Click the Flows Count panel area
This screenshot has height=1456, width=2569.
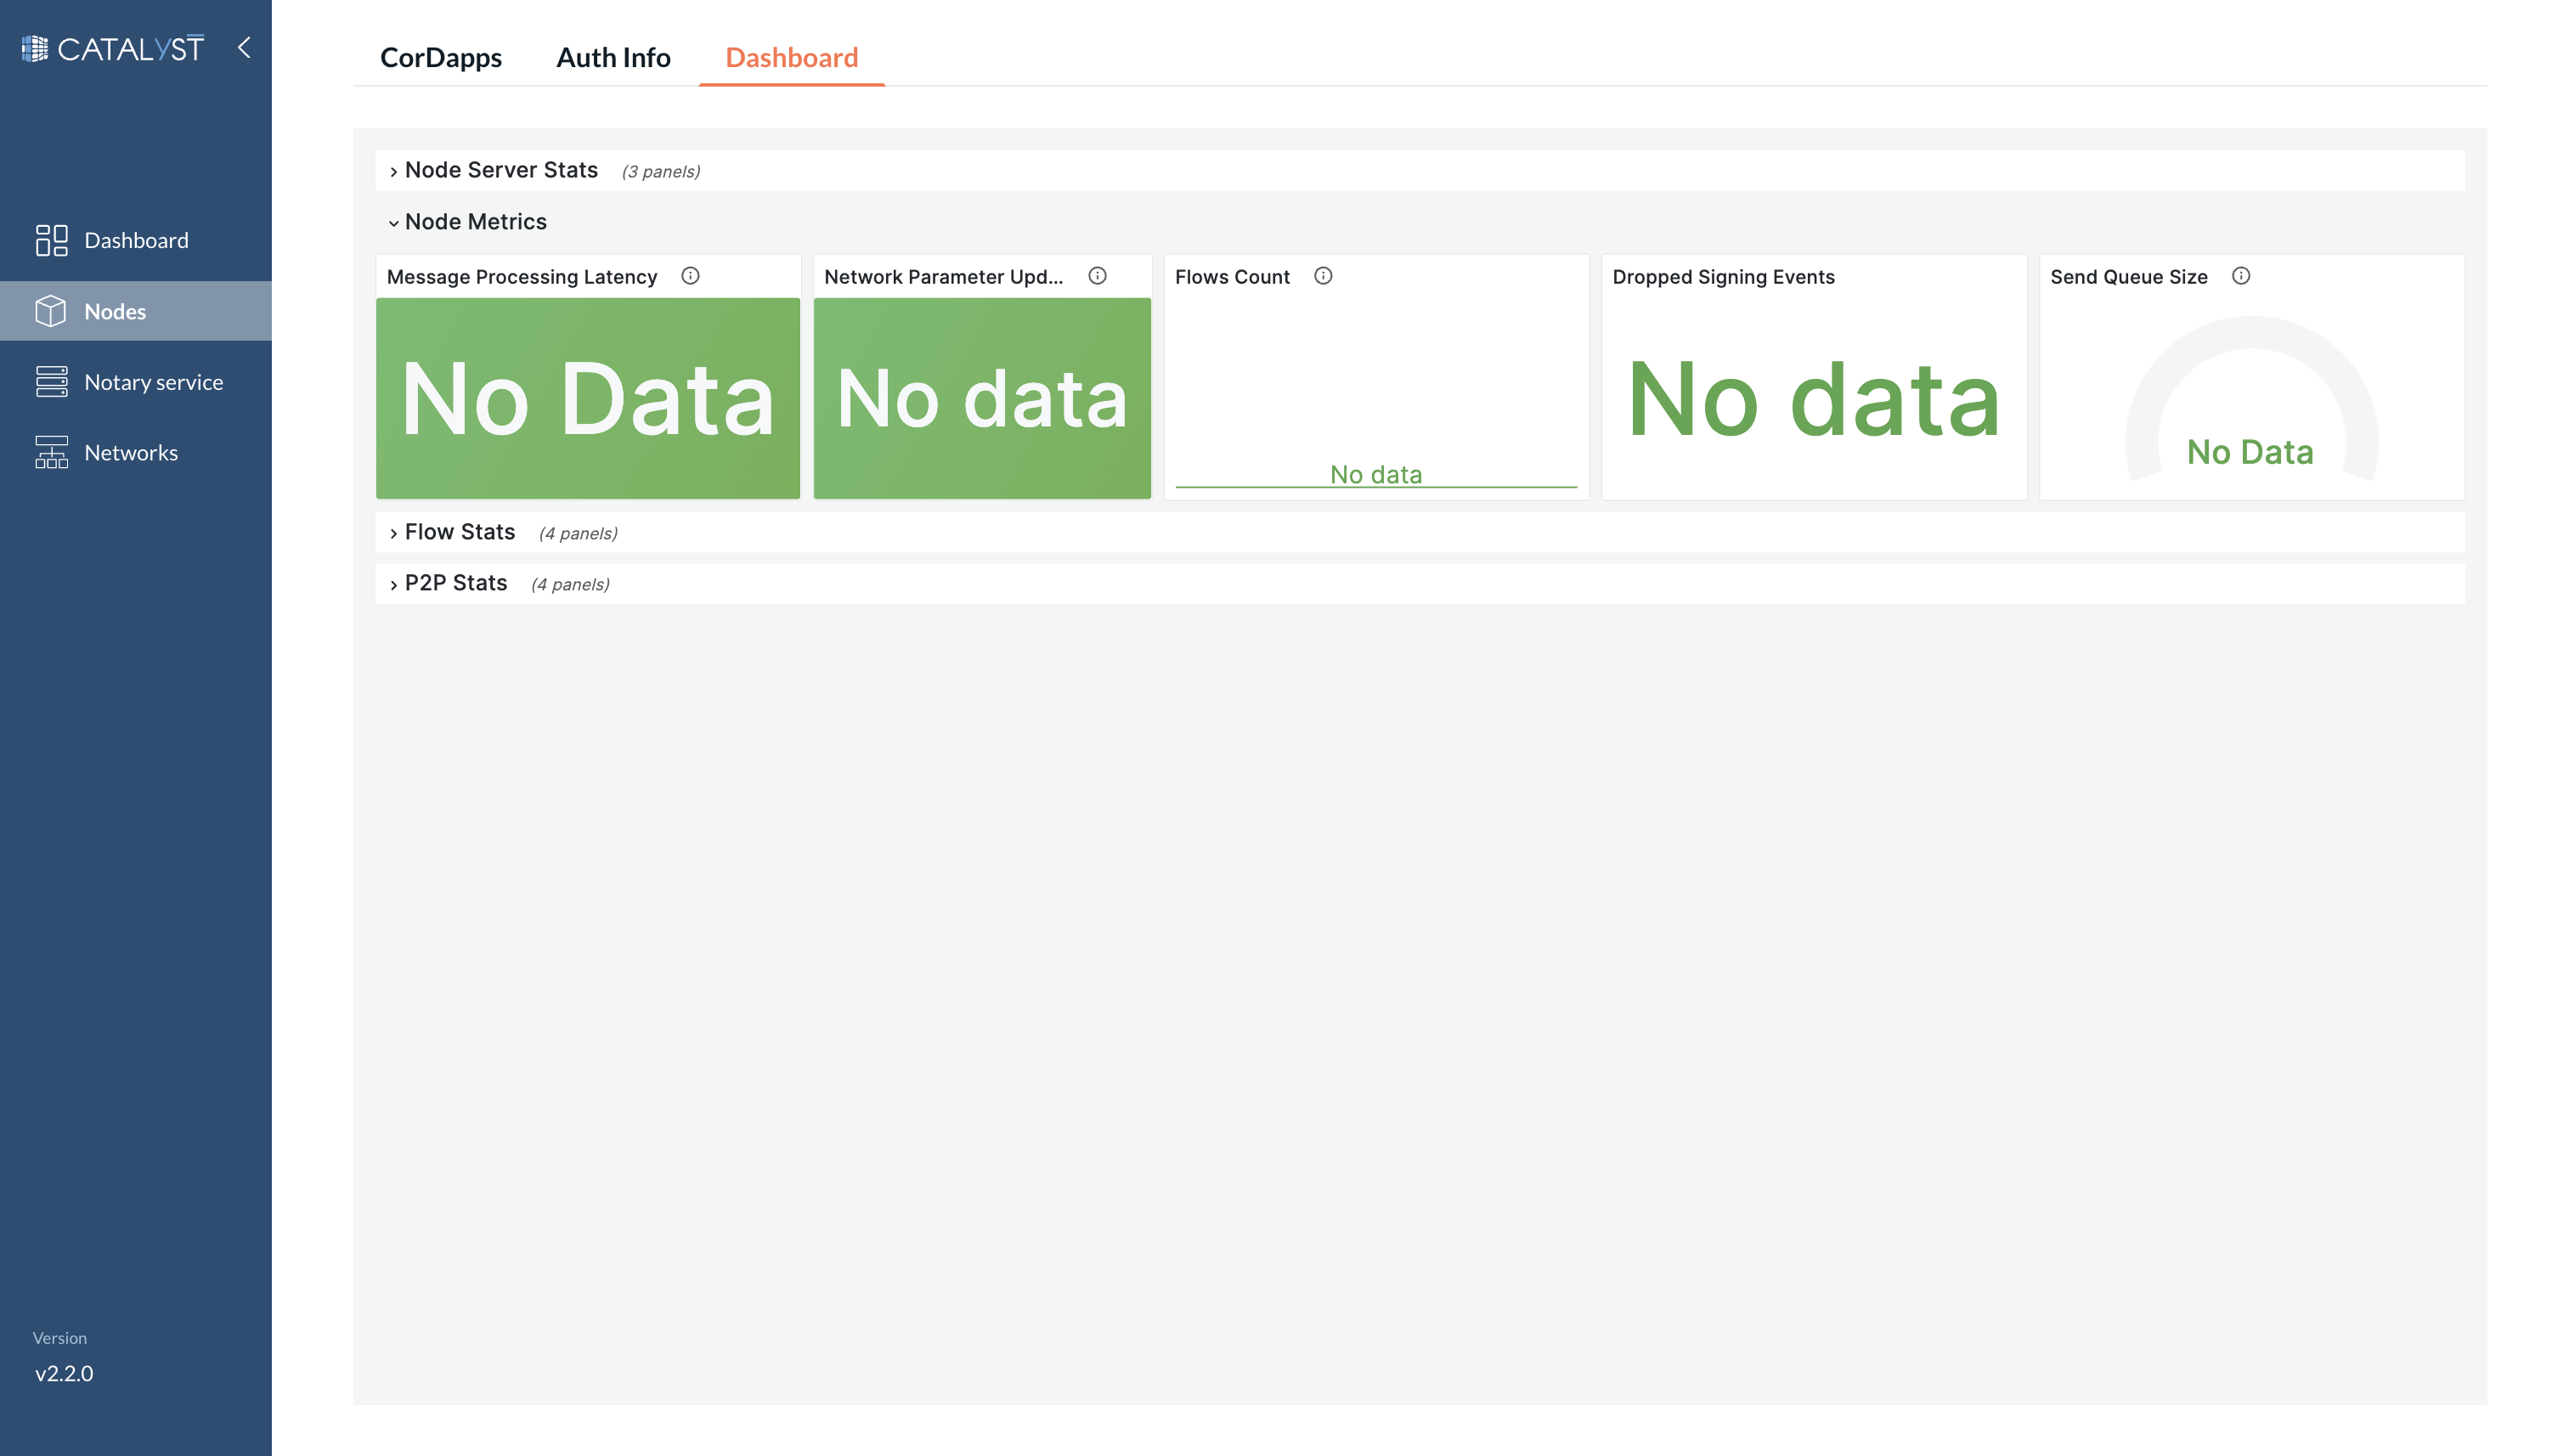pyautogui.click(x=1376, y=376)
